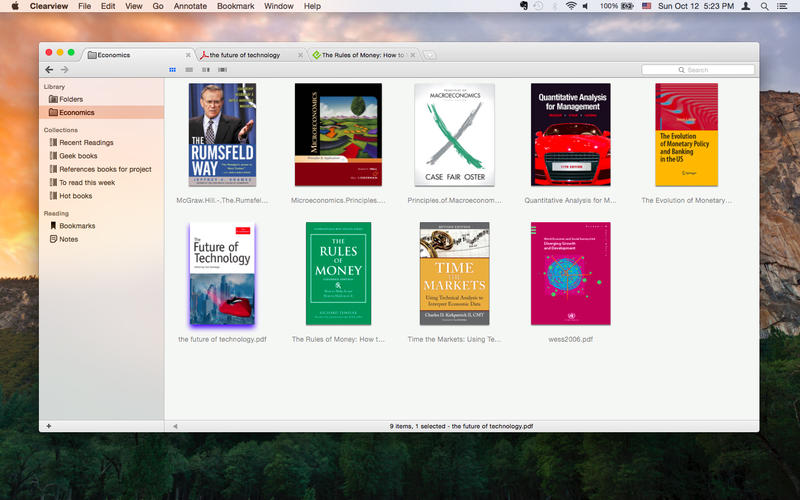Collapse sidebar using bottom triangle
The image size is (800, 500).
click(x=175, y=426)
